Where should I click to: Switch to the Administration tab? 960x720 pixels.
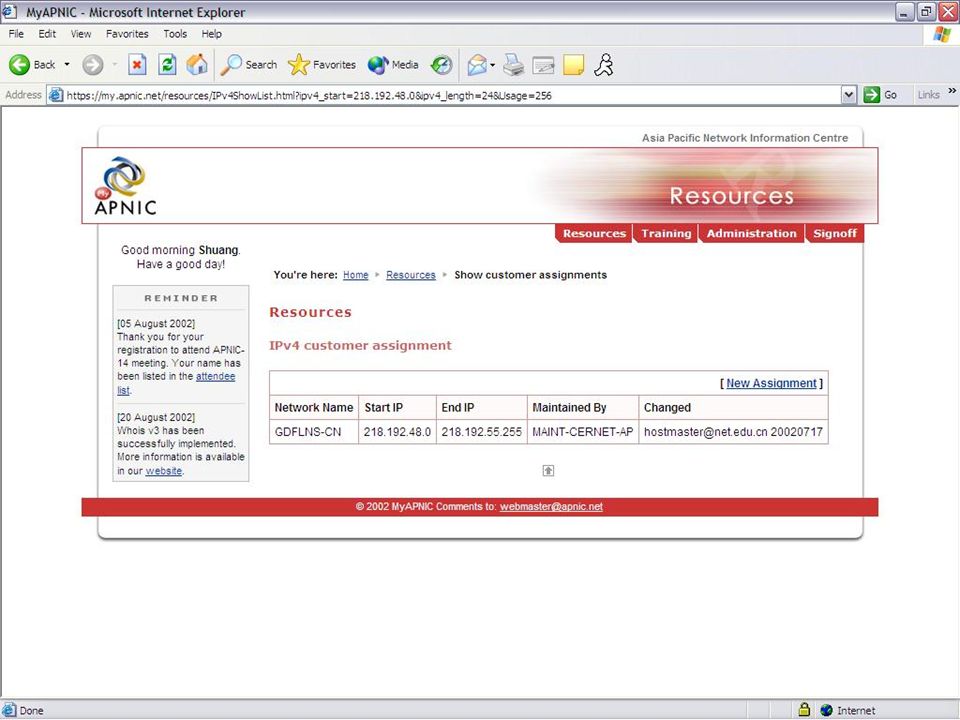[x=751, y=233]
